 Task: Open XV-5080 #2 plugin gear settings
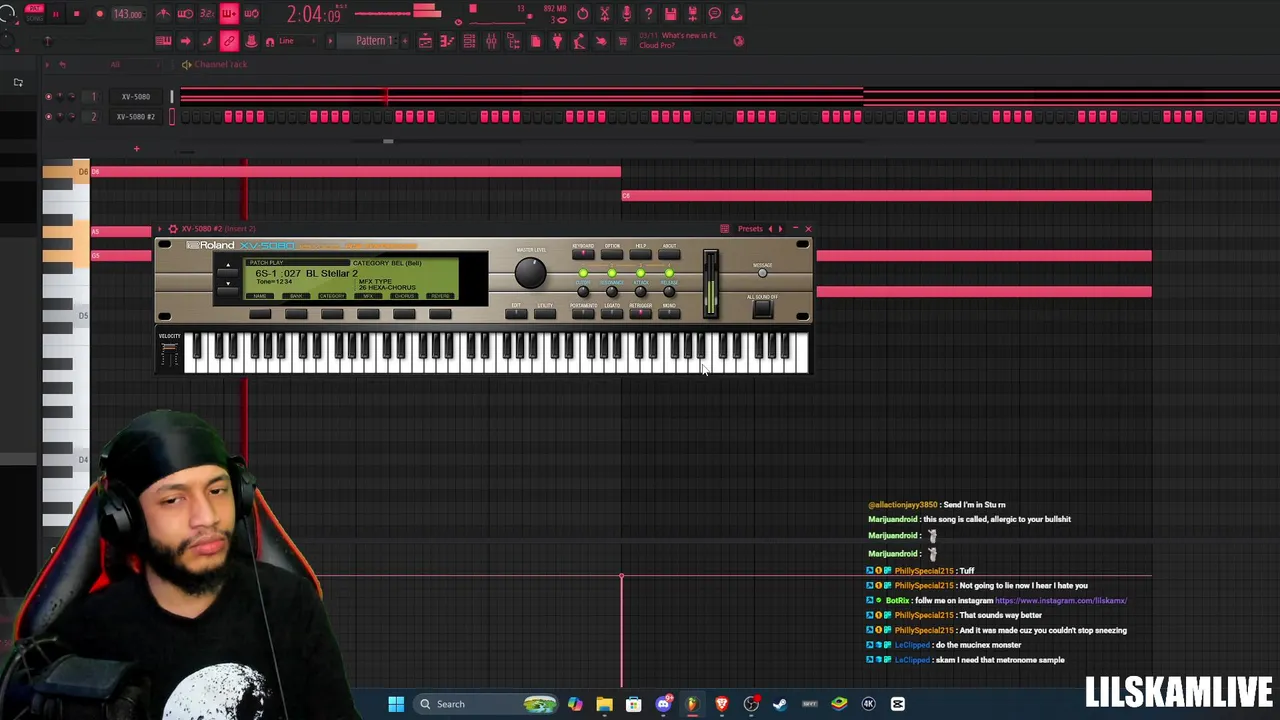172,229
